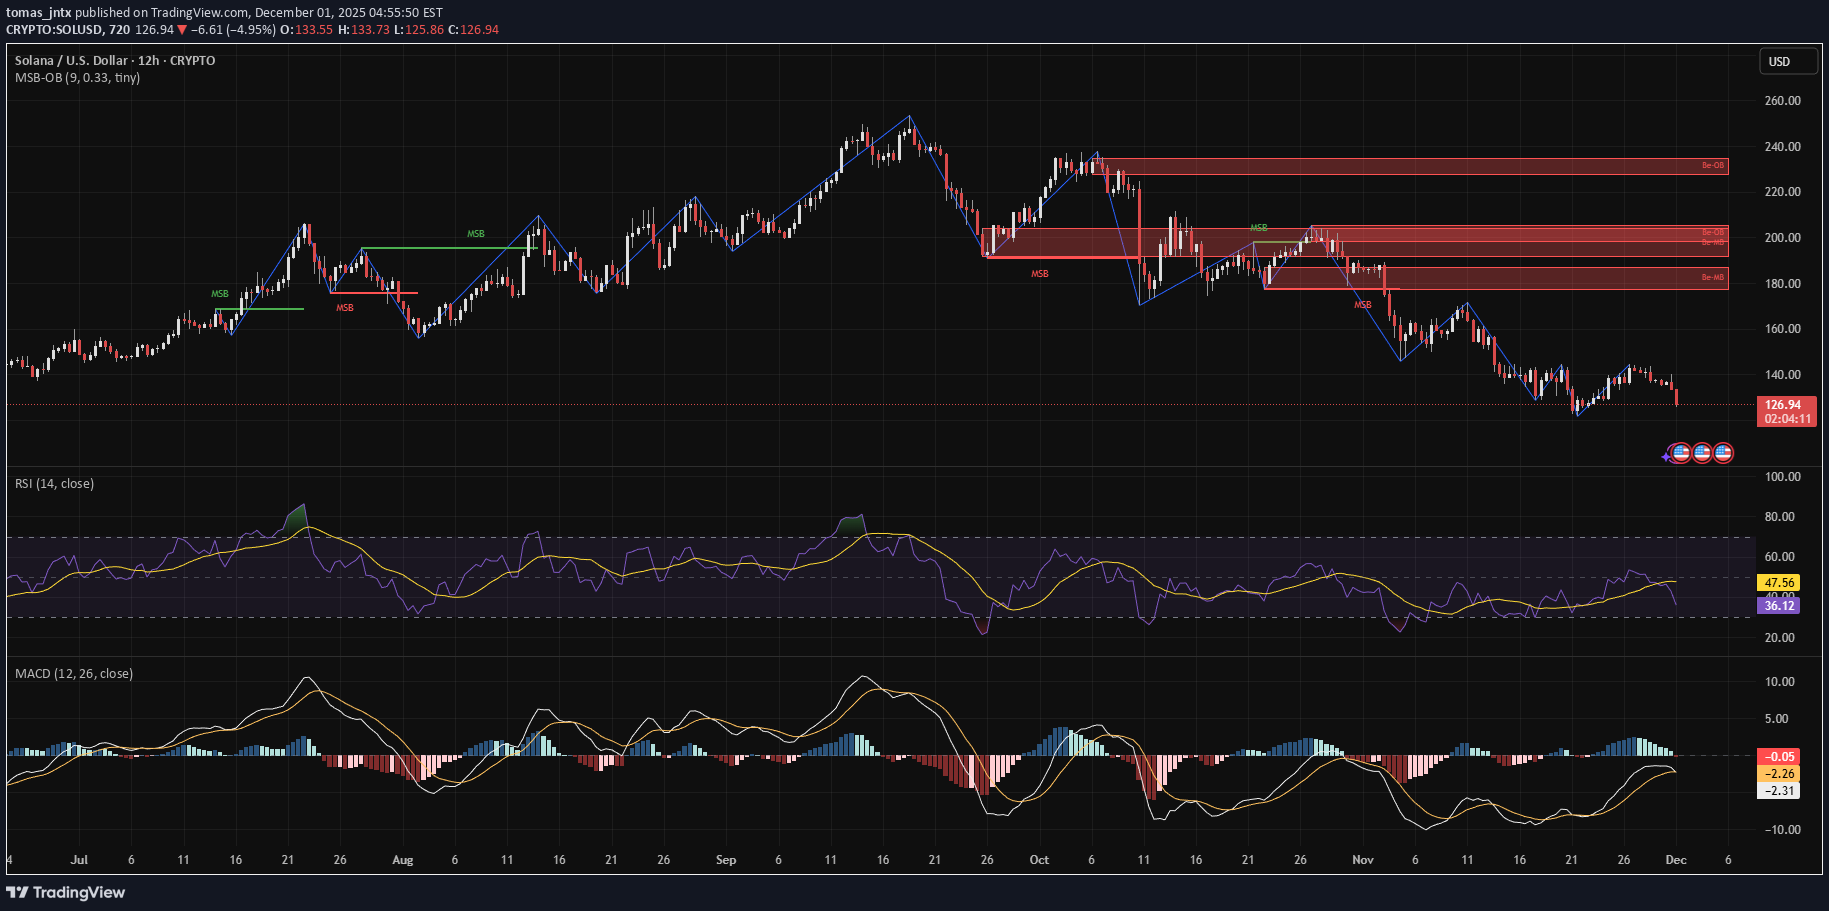Click the red 126.94 price label with countdown timer
The image size is (1829, 911).
[1786, 410]
